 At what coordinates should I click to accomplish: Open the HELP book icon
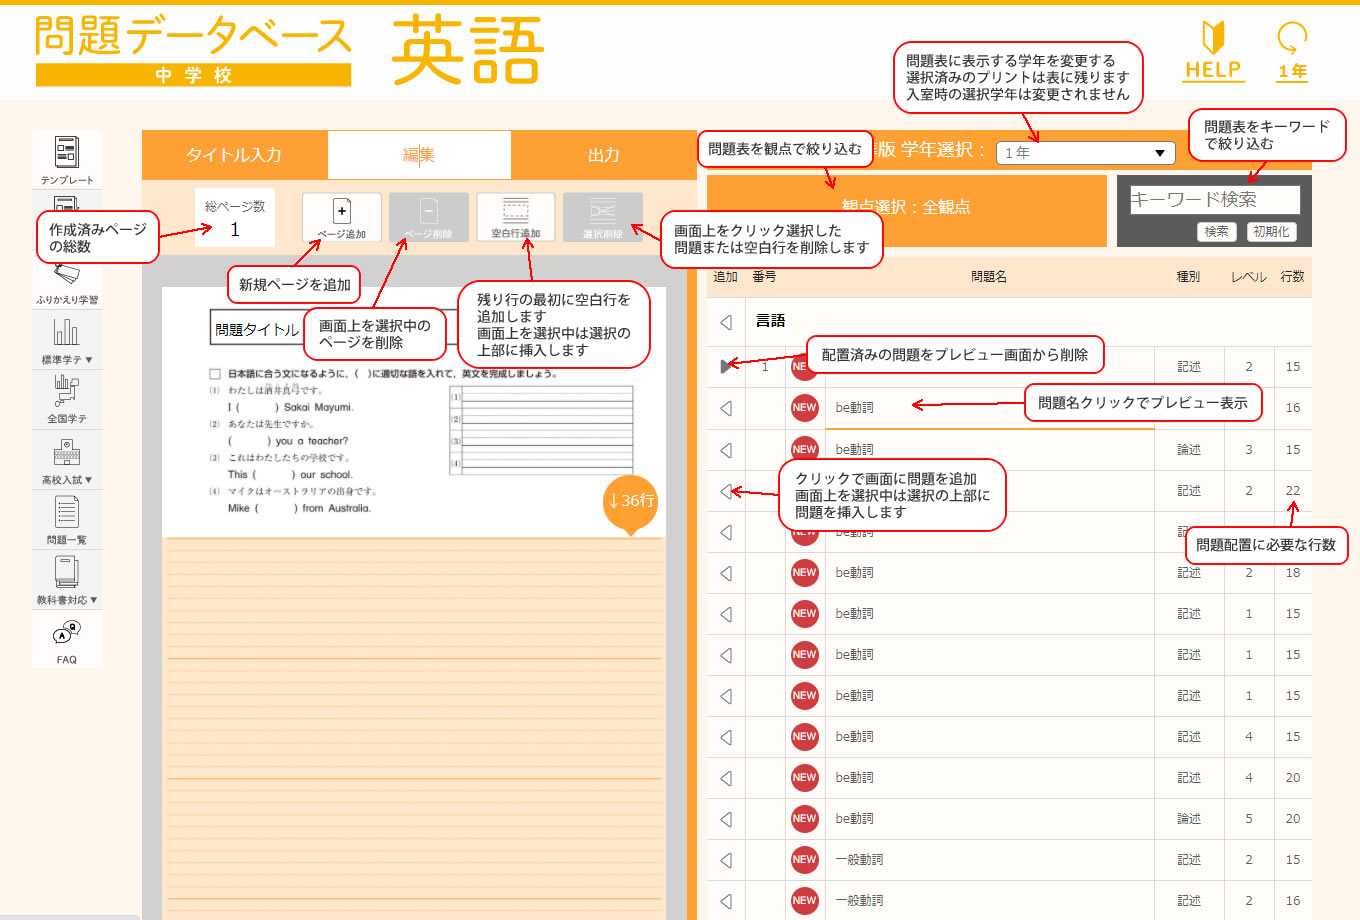point(1213,51)
